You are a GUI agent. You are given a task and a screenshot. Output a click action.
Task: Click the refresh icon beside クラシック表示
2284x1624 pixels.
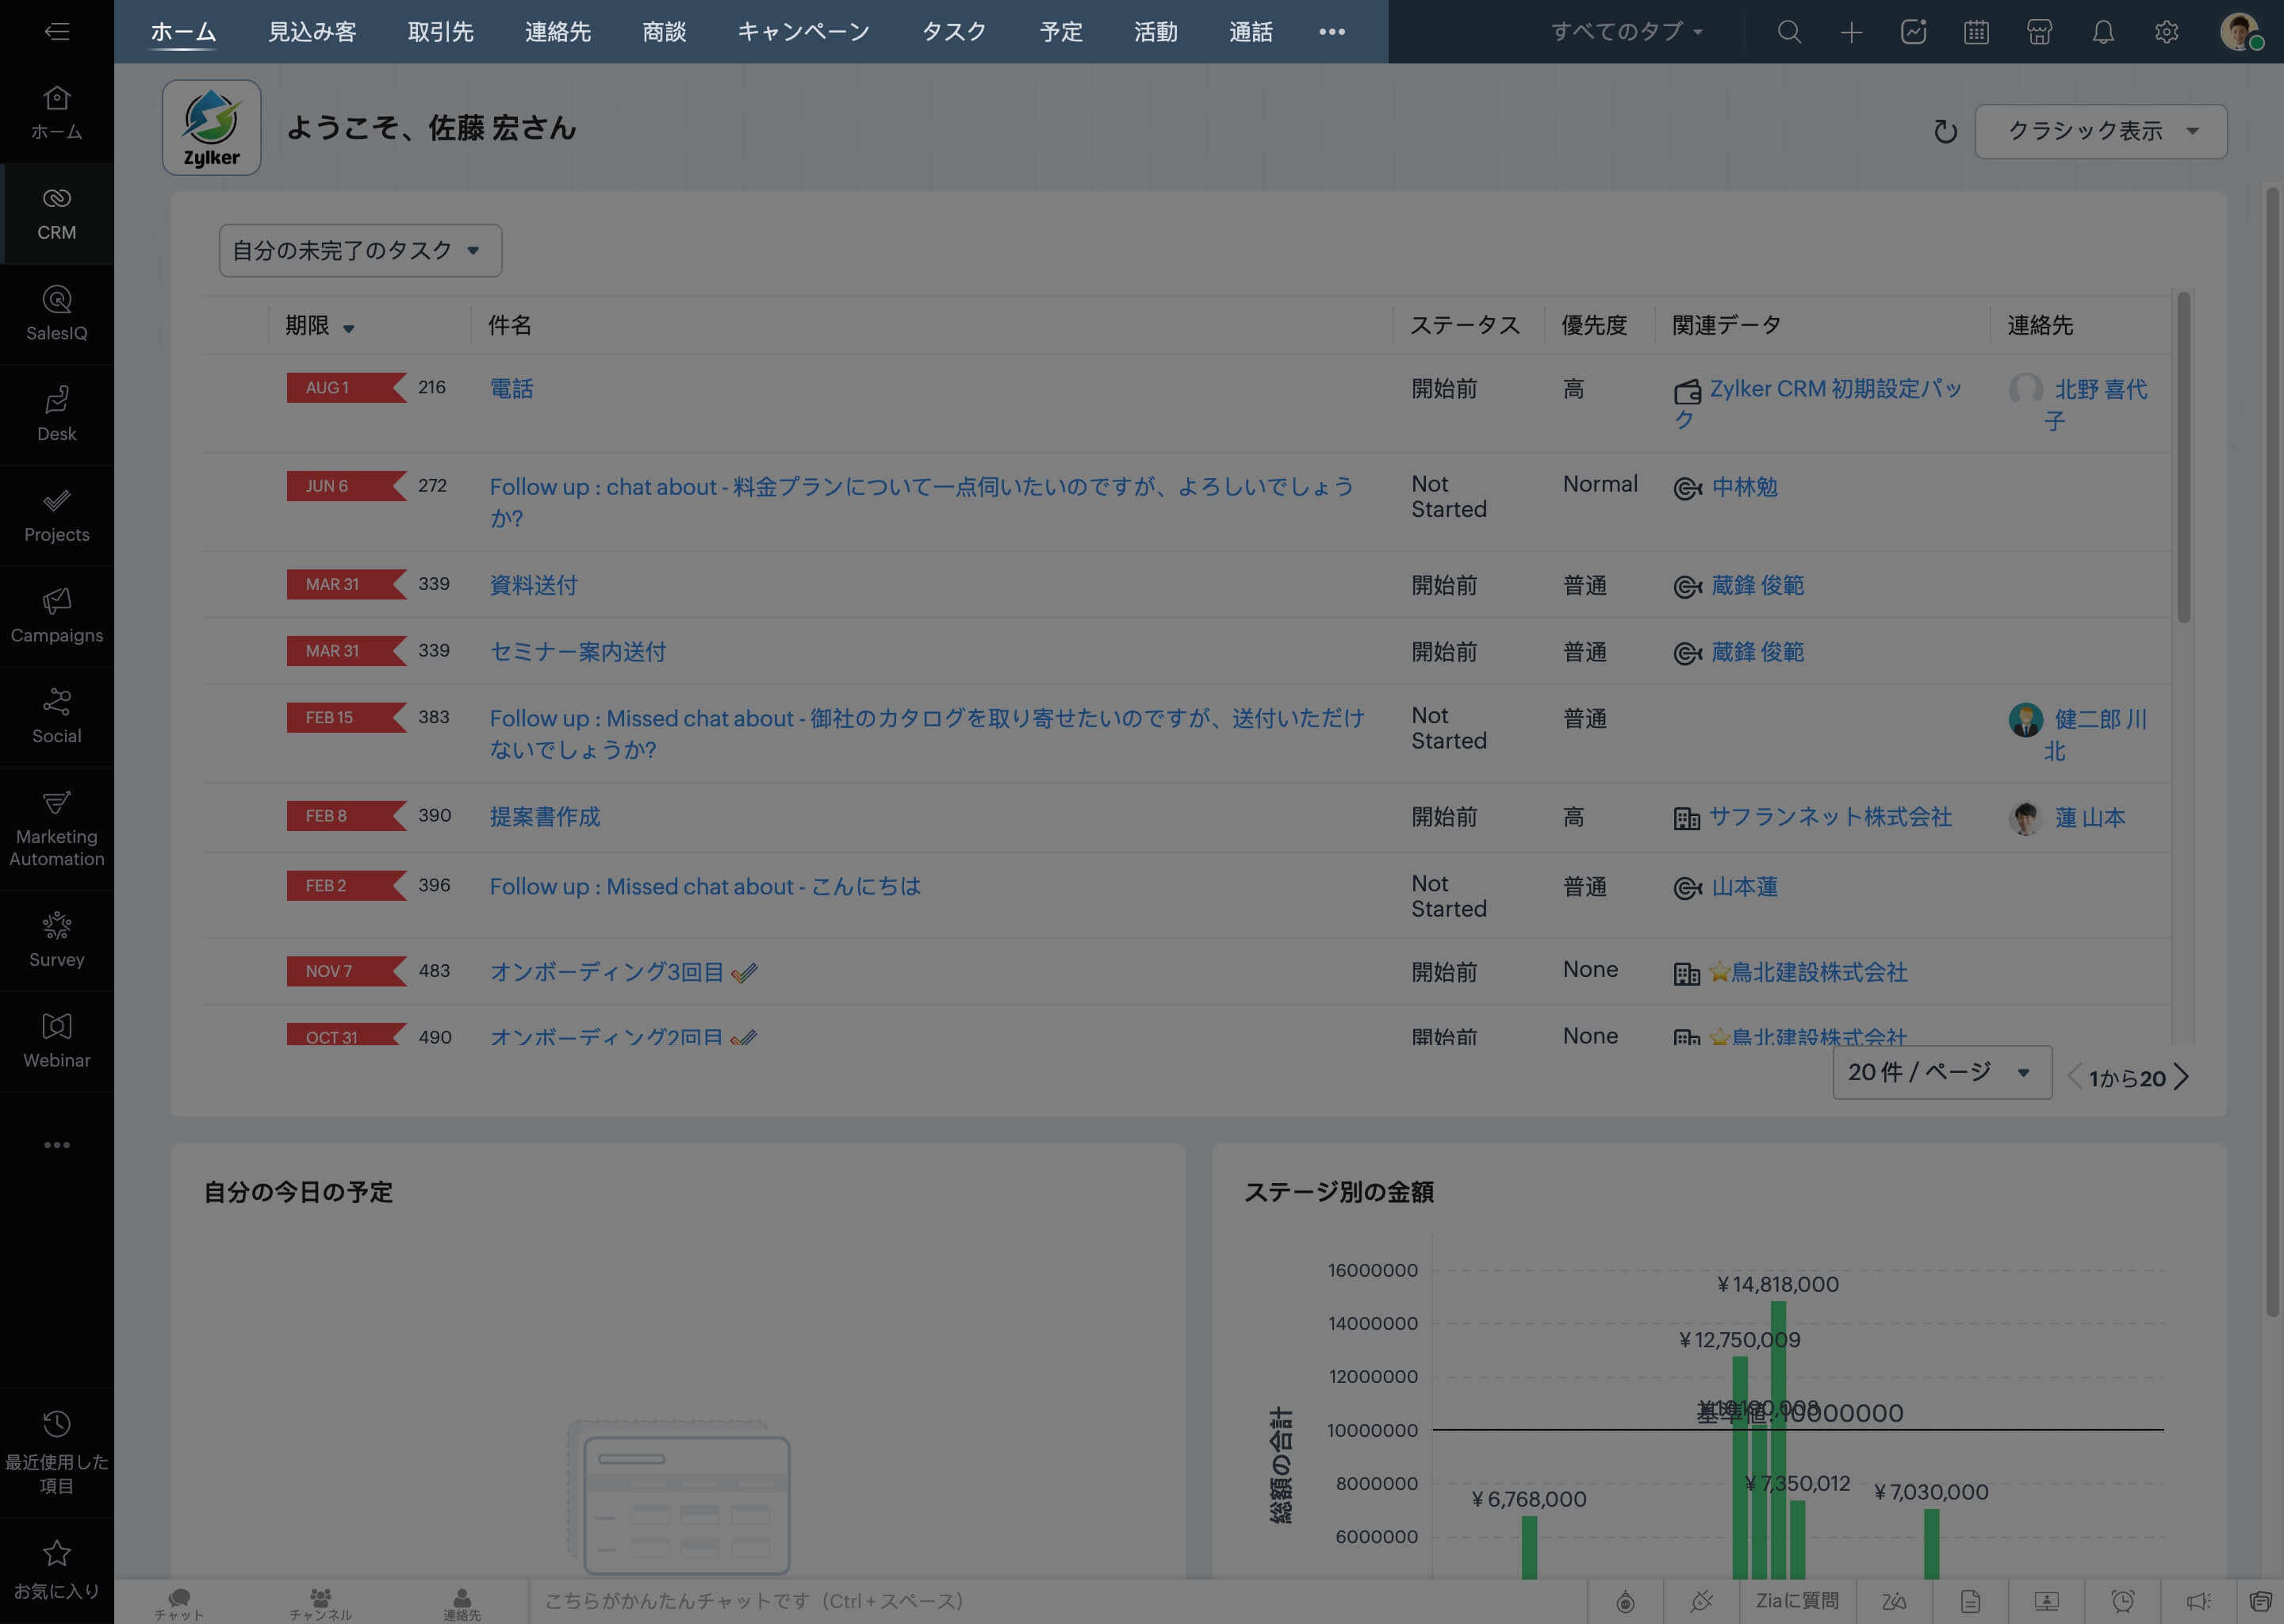[1945, 131]
